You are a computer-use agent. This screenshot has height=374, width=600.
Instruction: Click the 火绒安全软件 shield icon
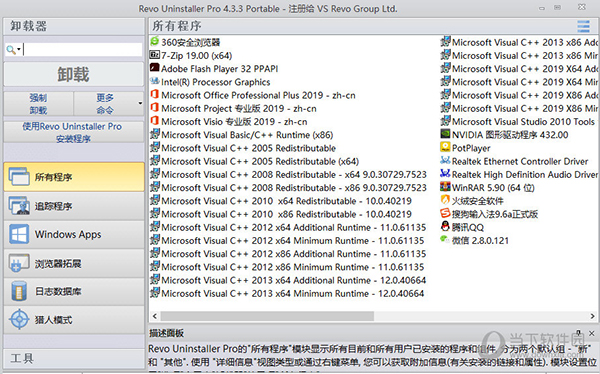point(445,200)
